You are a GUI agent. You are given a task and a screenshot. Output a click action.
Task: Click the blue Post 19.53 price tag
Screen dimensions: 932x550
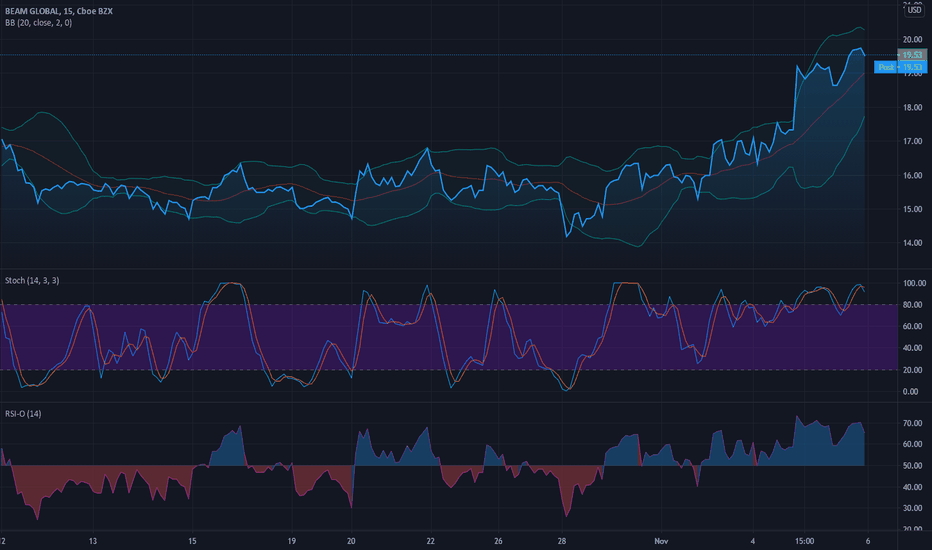[900, 67]
